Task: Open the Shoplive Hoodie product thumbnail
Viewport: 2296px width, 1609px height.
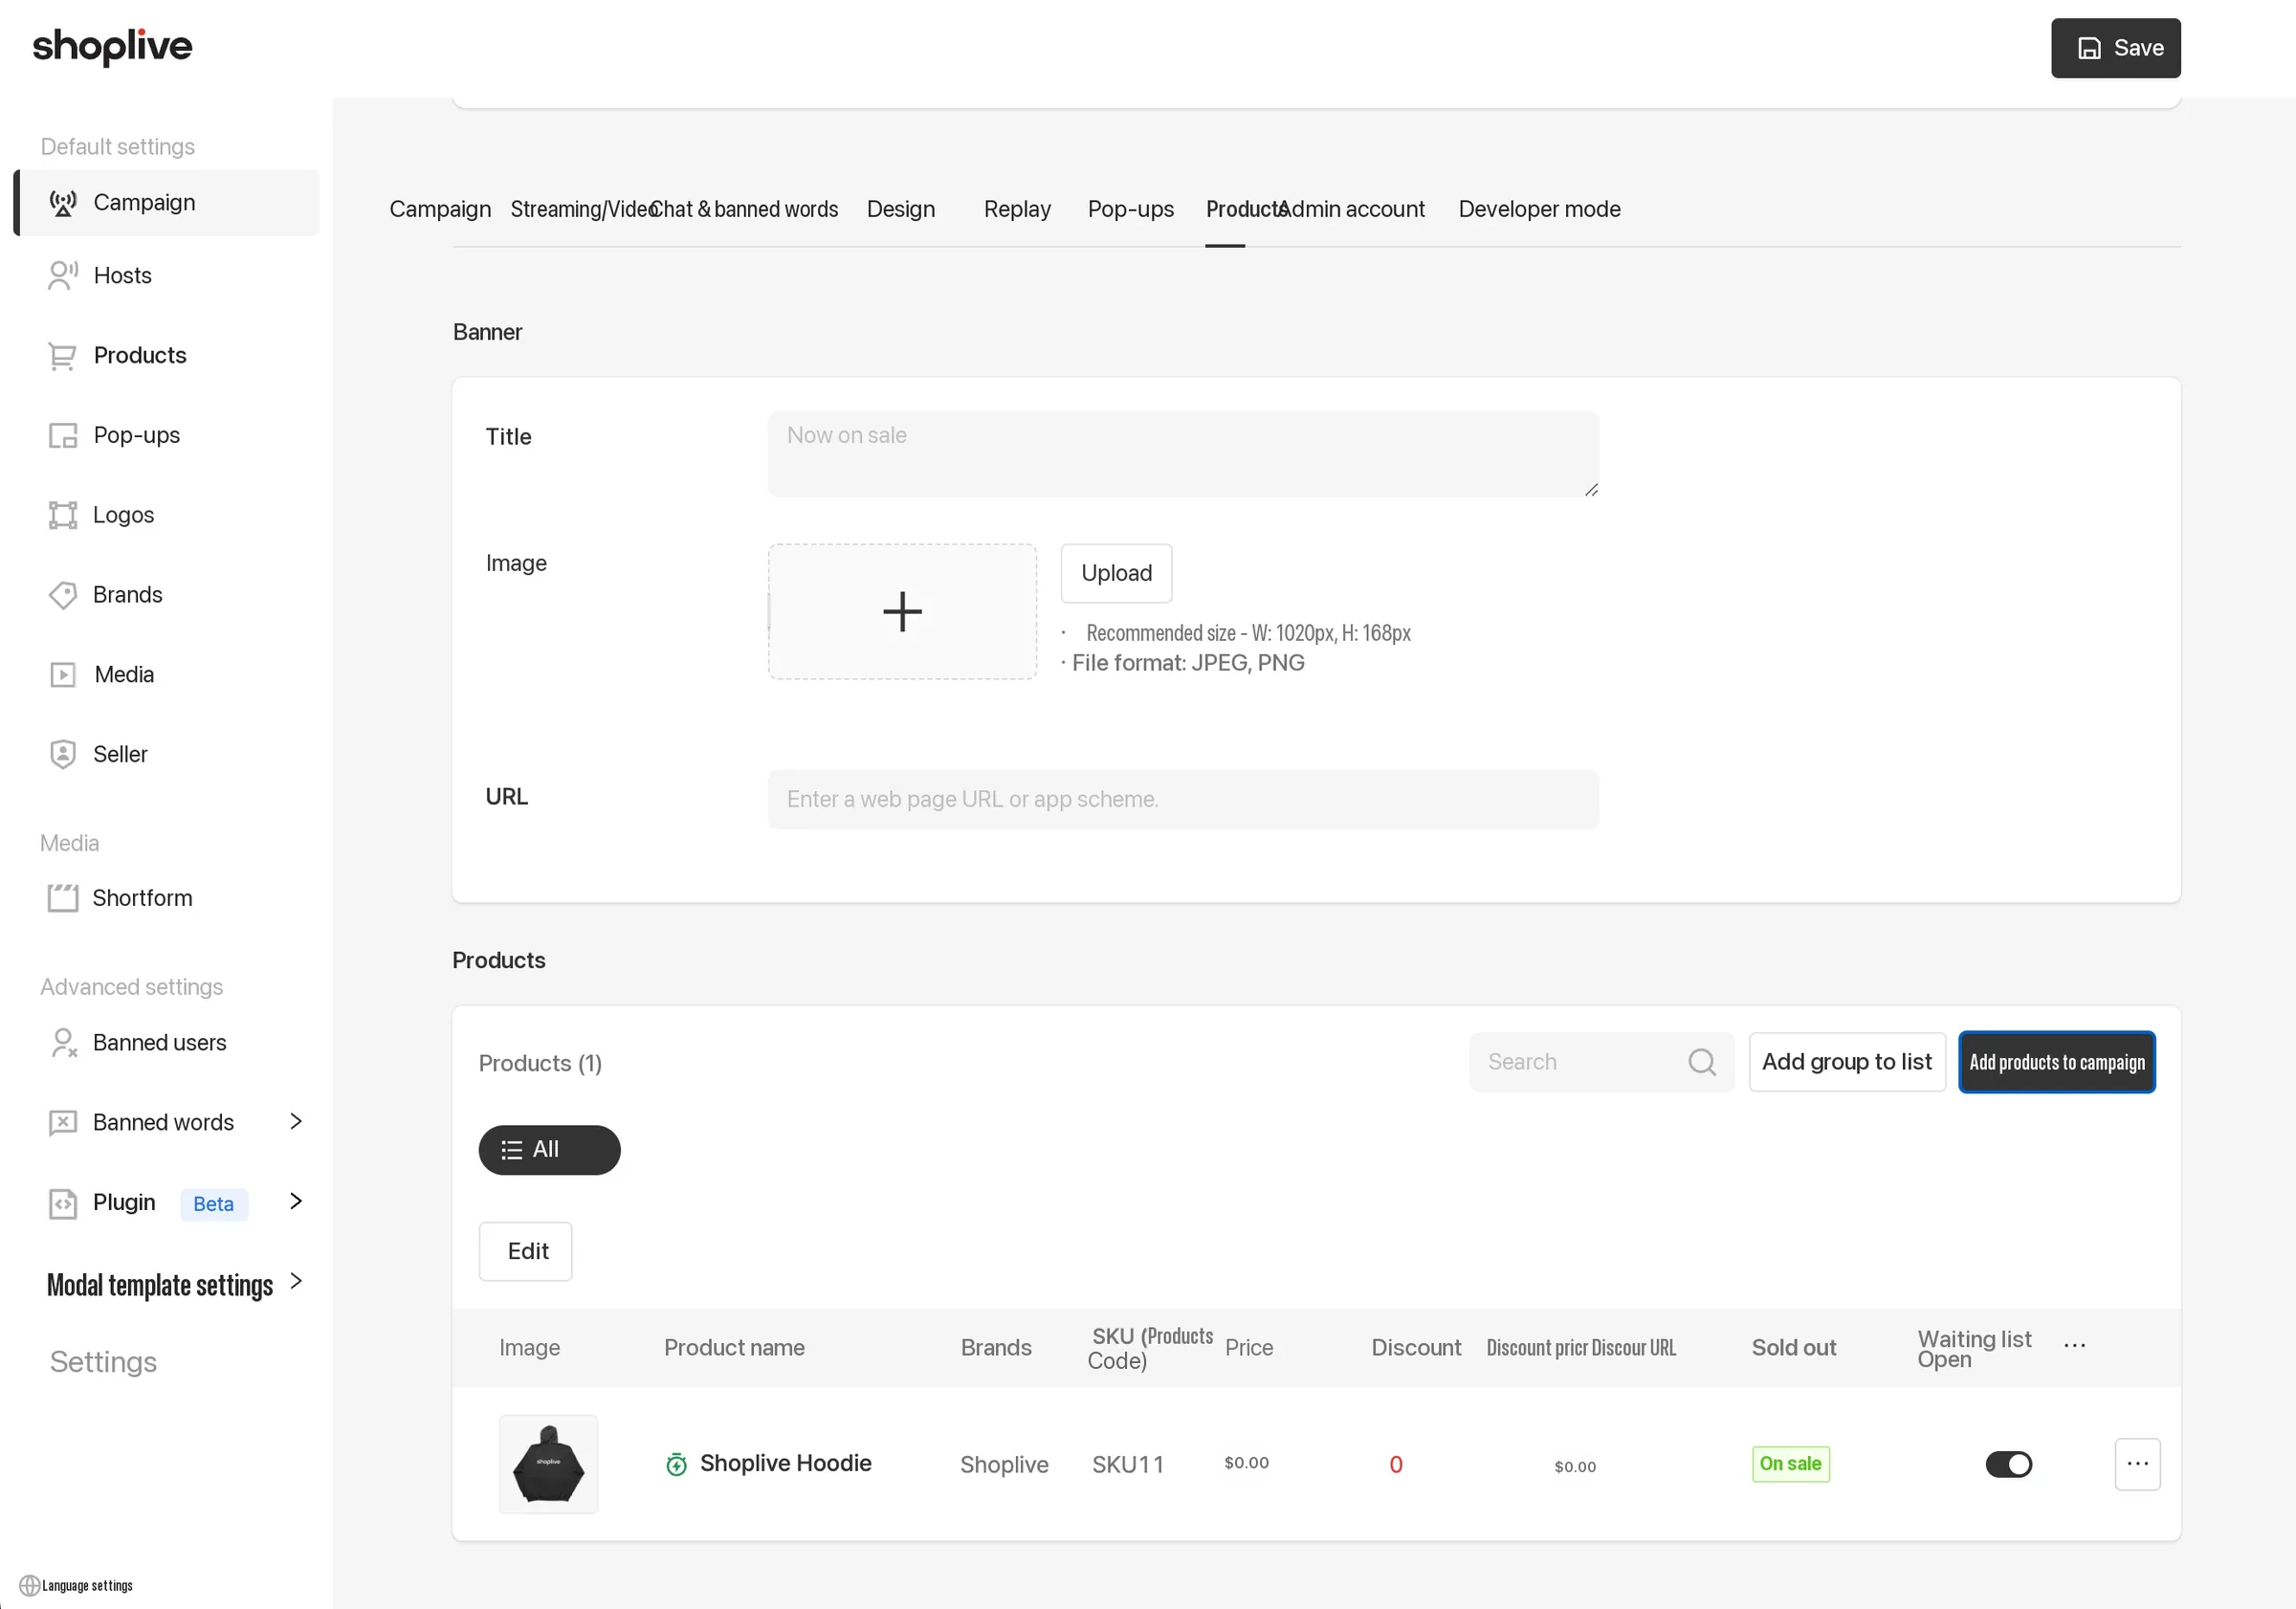Action: [x=548, y=1464]
